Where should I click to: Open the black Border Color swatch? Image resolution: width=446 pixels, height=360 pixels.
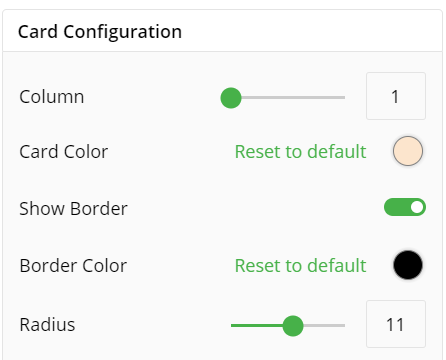coord(408,265)
